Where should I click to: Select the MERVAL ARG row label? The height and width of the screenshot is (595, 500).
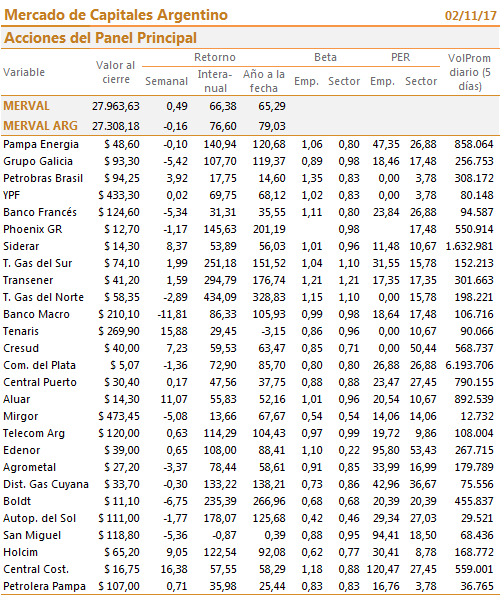coord(40,126)
